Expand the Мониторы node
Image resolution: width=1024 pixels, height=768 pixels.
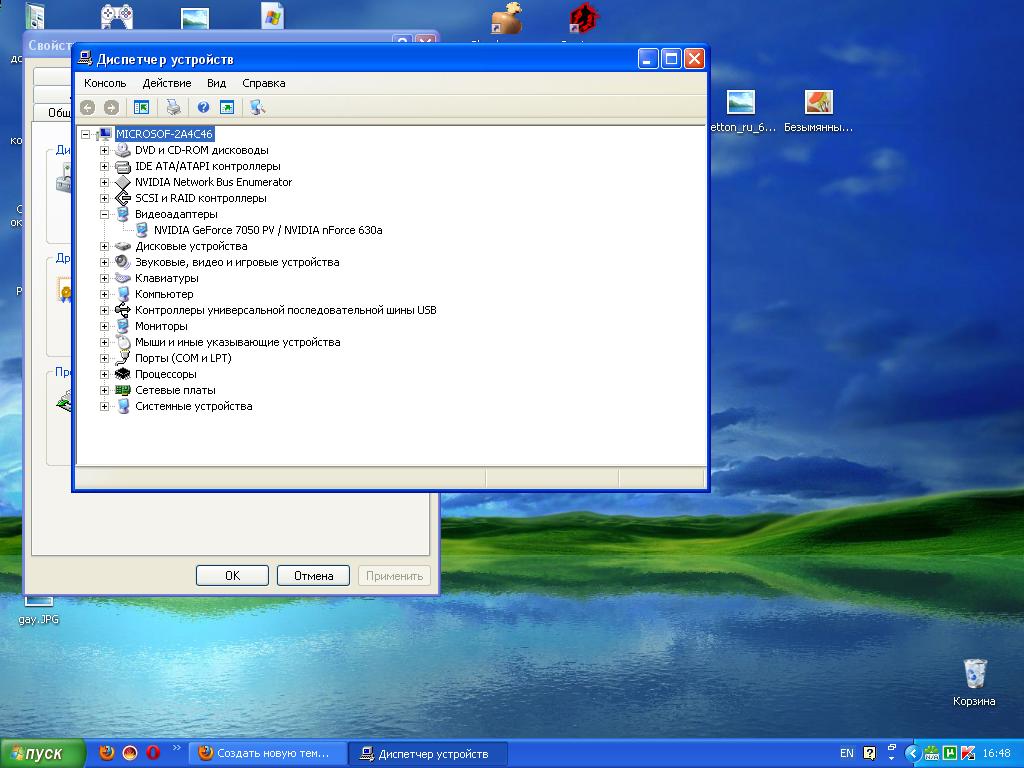[x=104, y=327]
